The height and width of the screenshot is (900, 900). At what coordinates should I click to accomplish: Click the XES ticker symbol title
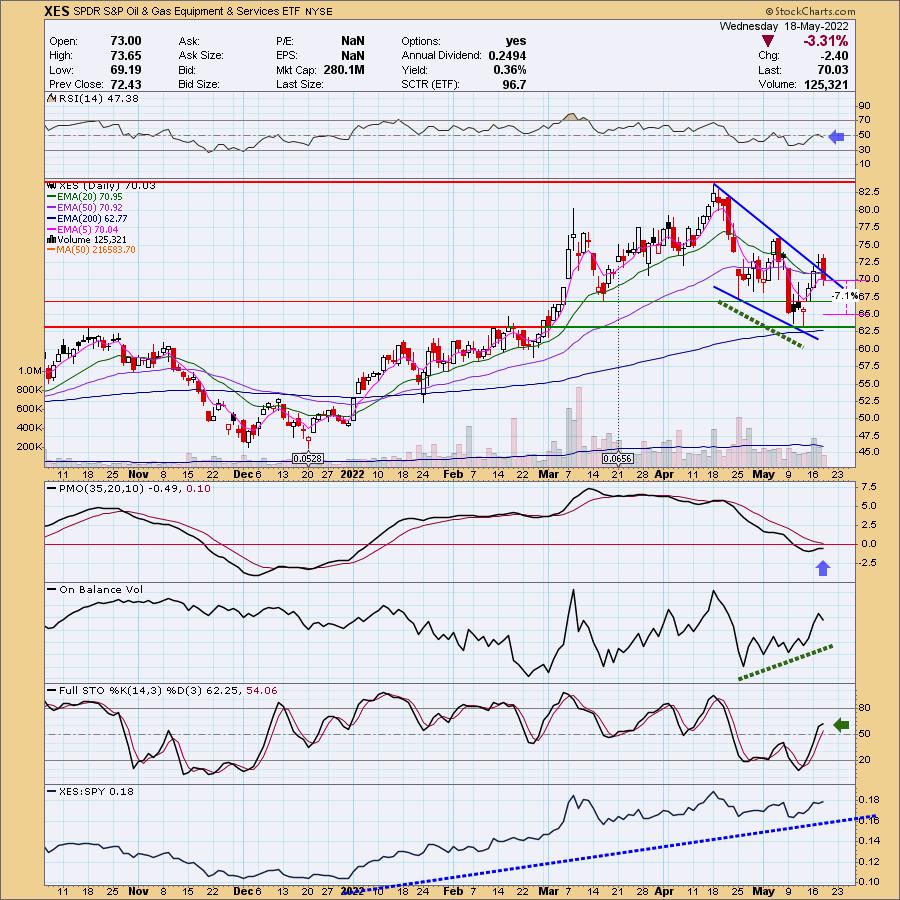(x=57, y=11)
